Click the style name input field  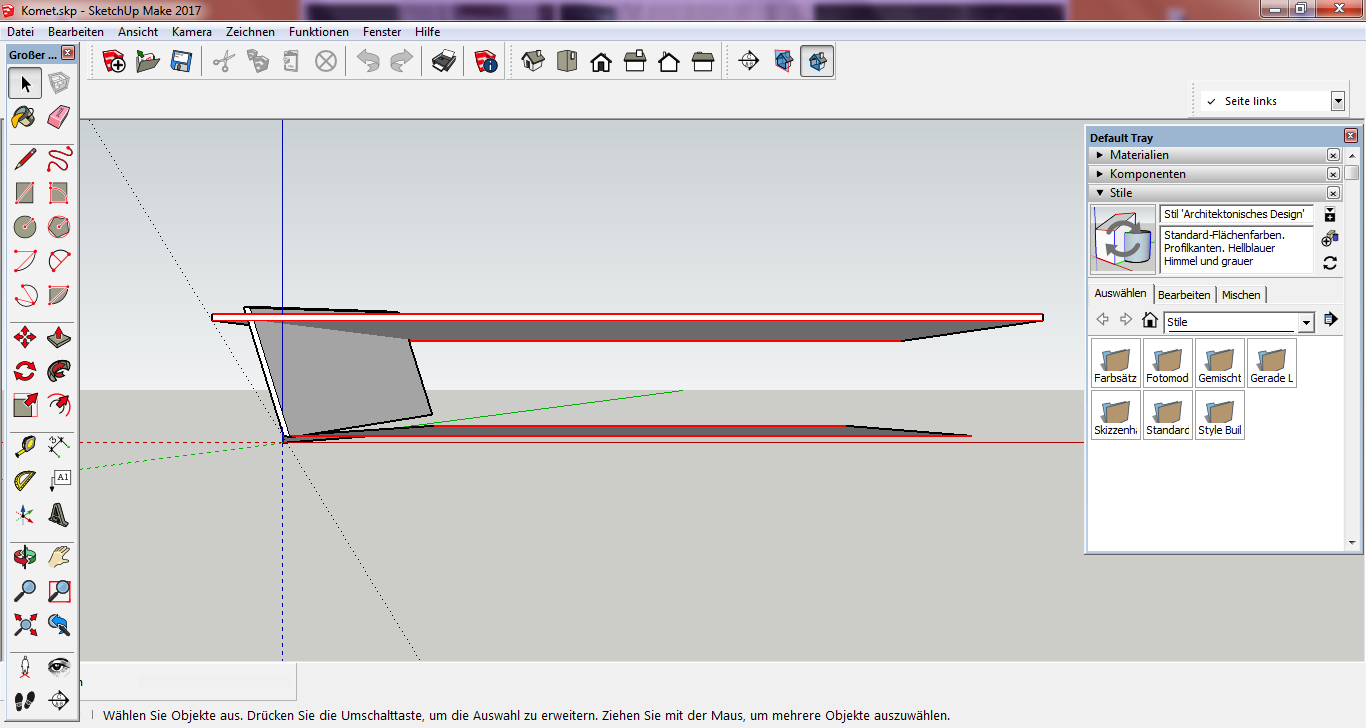[x=1236, y=214]
